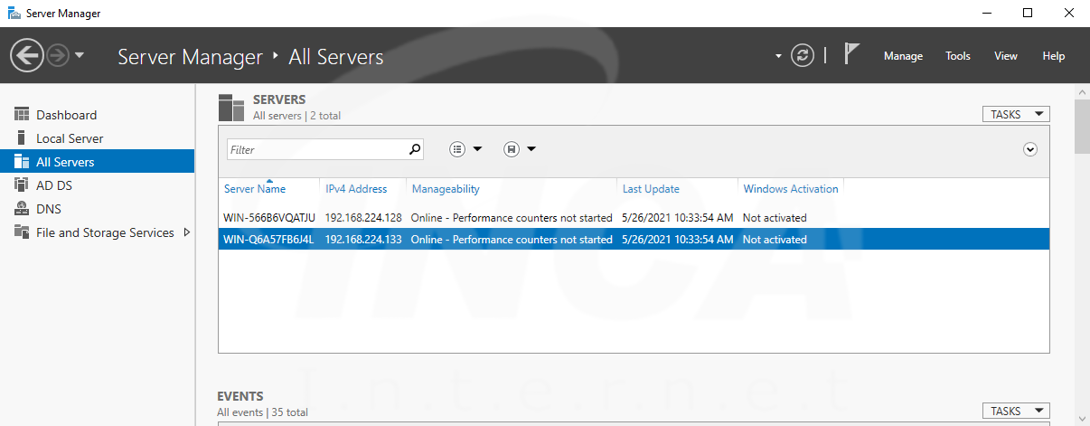This screenshot has height=426, width=1090.
Task: Open dropdown arrow left of Refresh
Action: tap(779, 56)
